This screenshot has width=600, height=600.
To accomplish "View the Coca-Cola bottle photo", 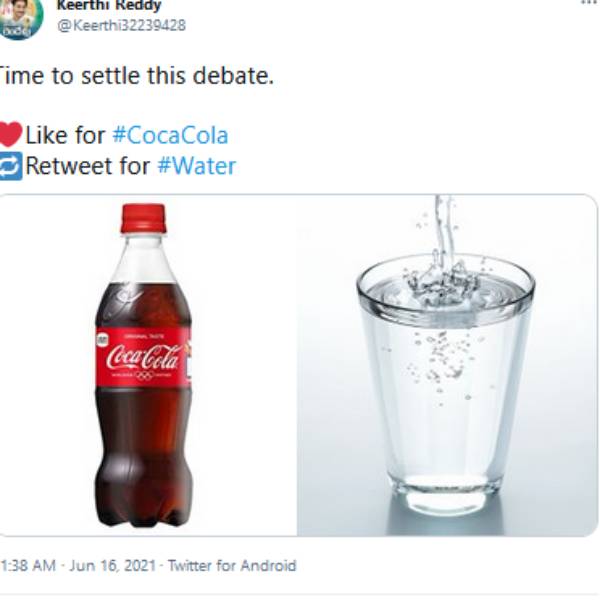I will pos(148,365).
